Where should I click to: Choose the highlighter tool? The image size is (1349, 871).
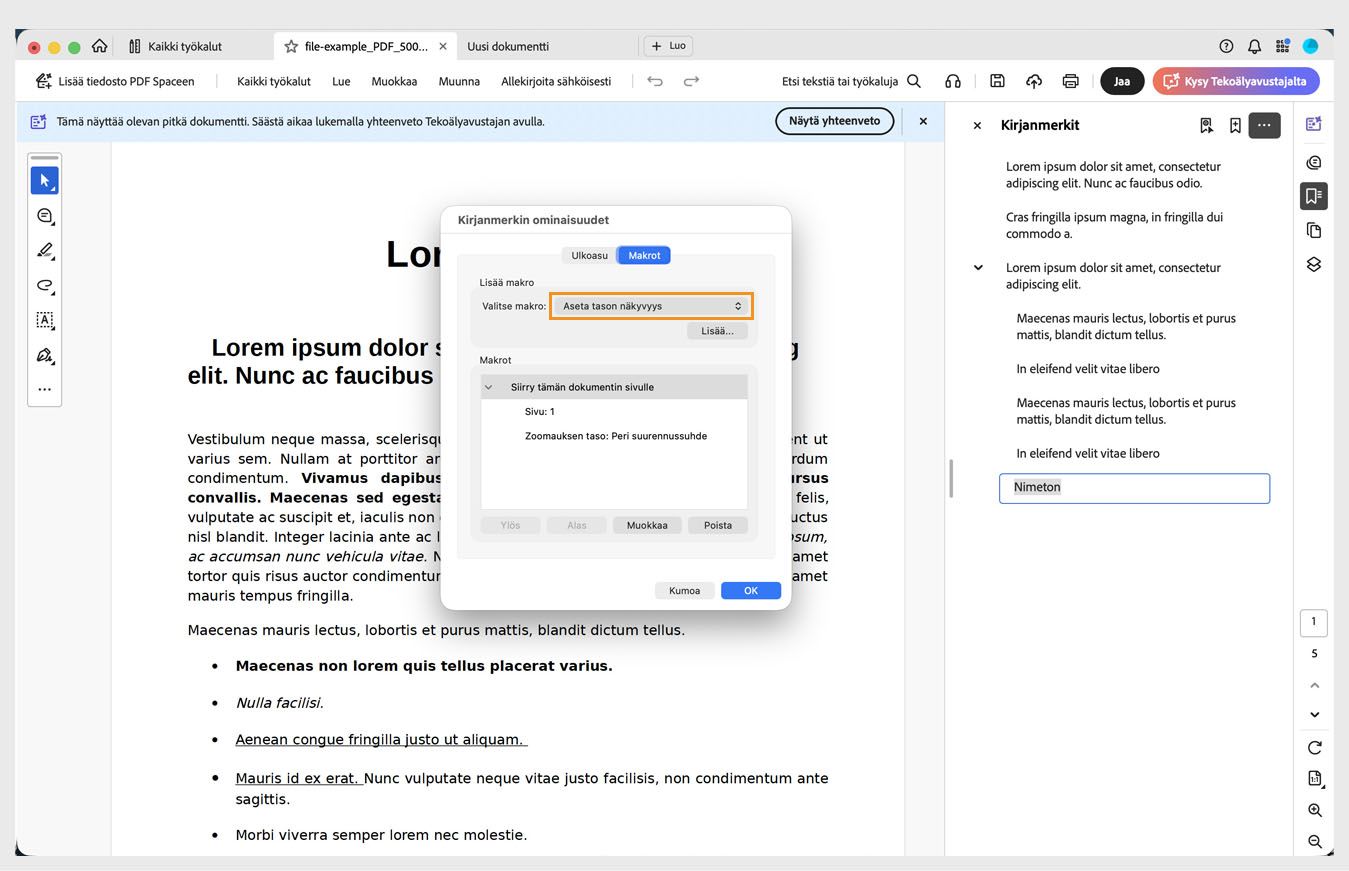coord(45,251)
